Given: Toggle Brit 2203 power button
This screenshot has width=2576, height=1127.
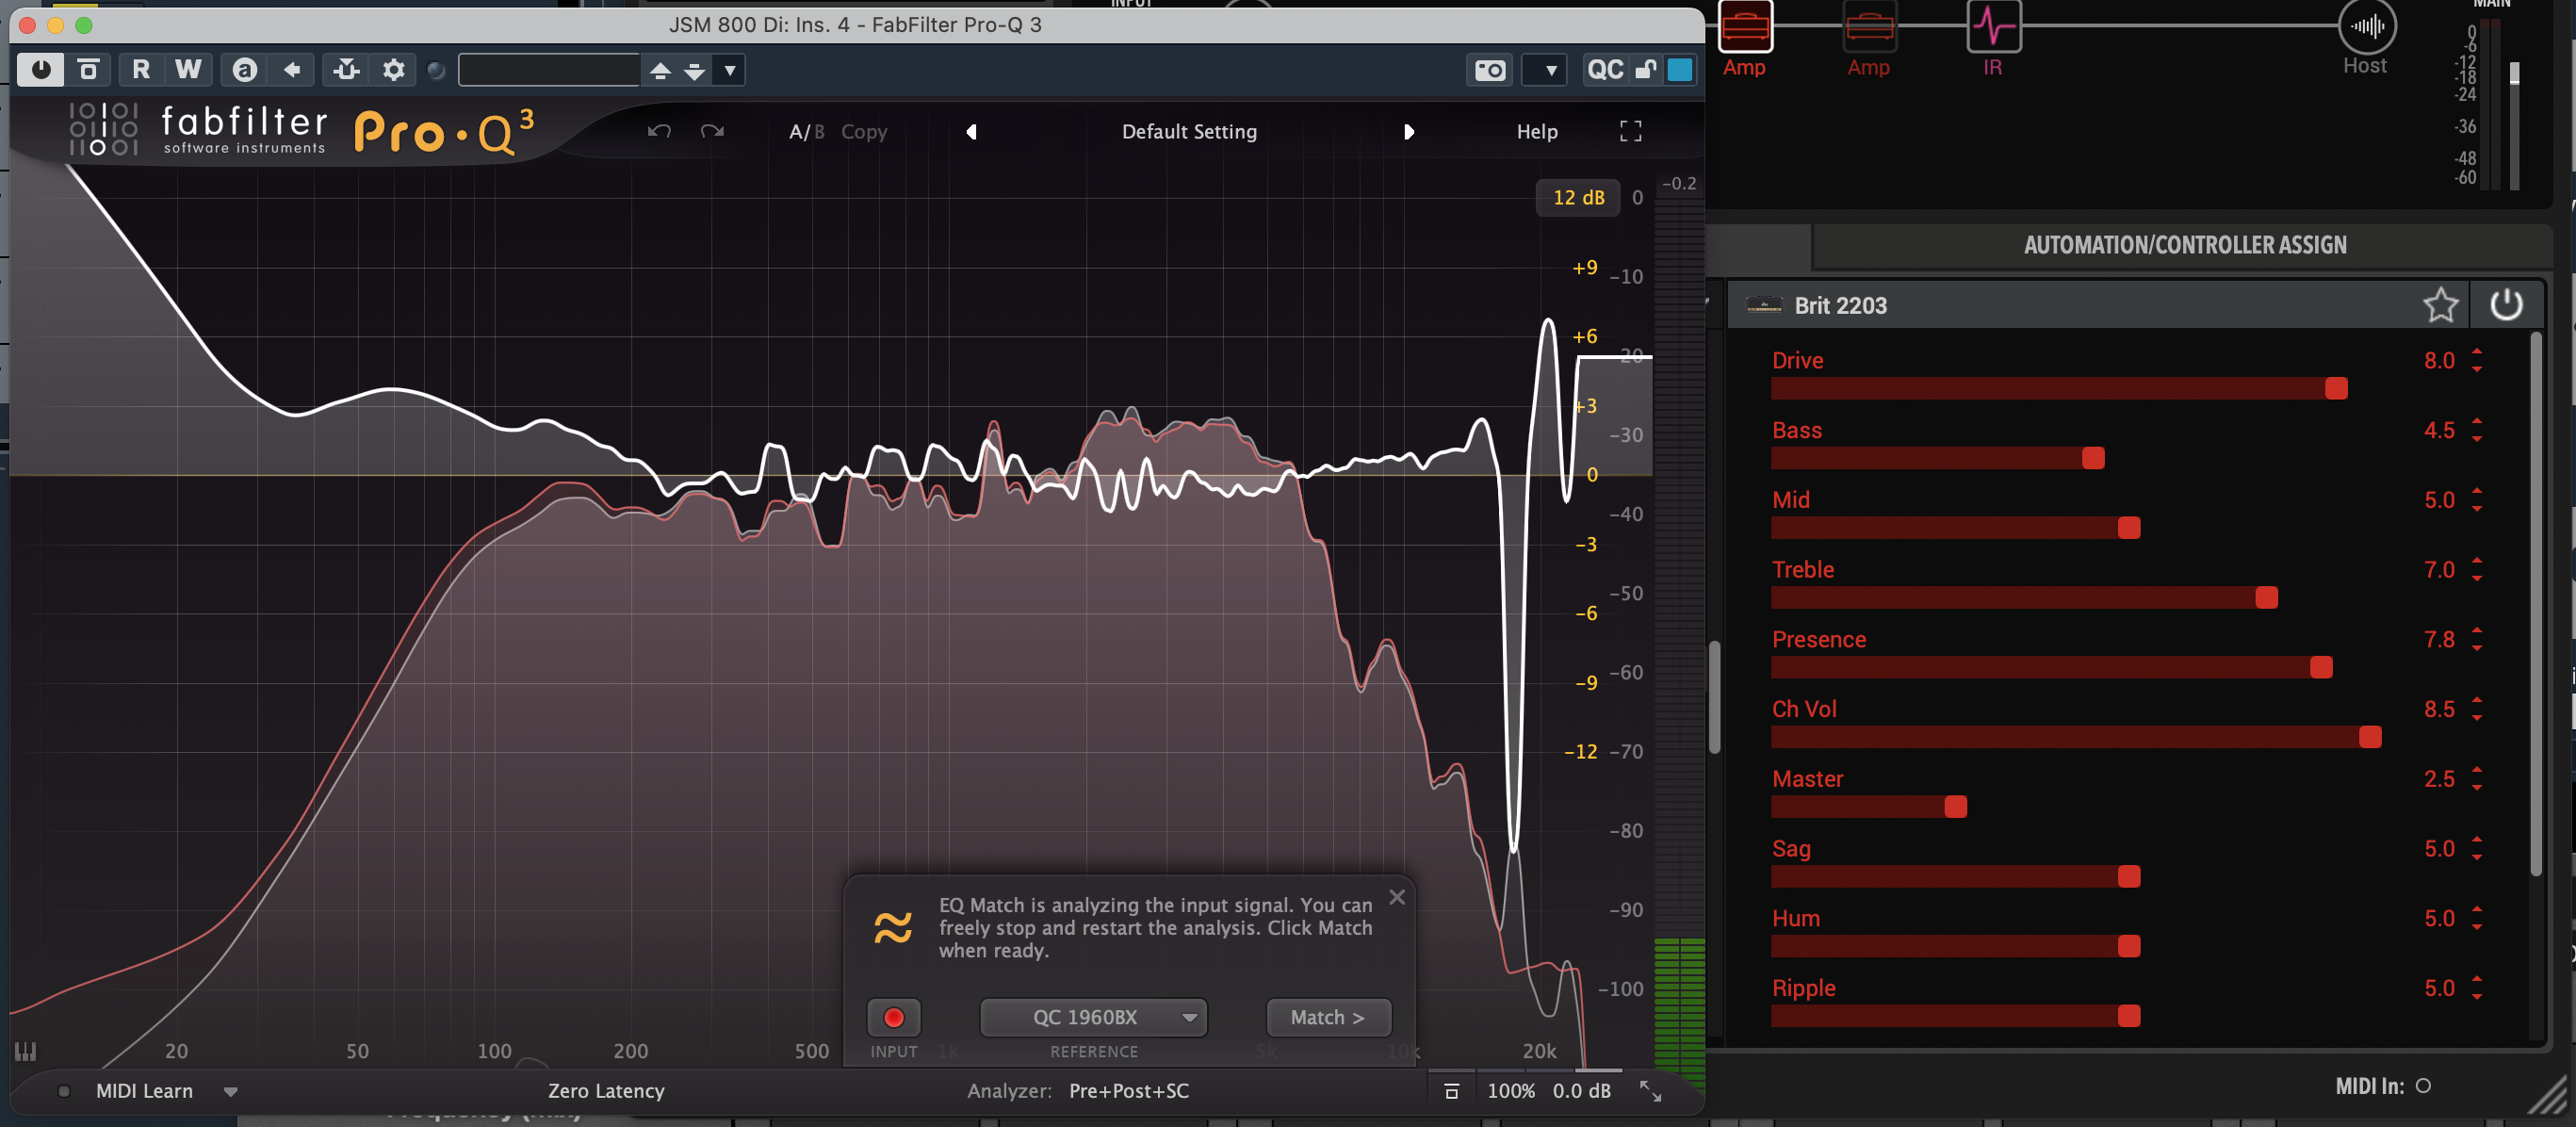Looking at the screenshot, I should click(2506, 305).
